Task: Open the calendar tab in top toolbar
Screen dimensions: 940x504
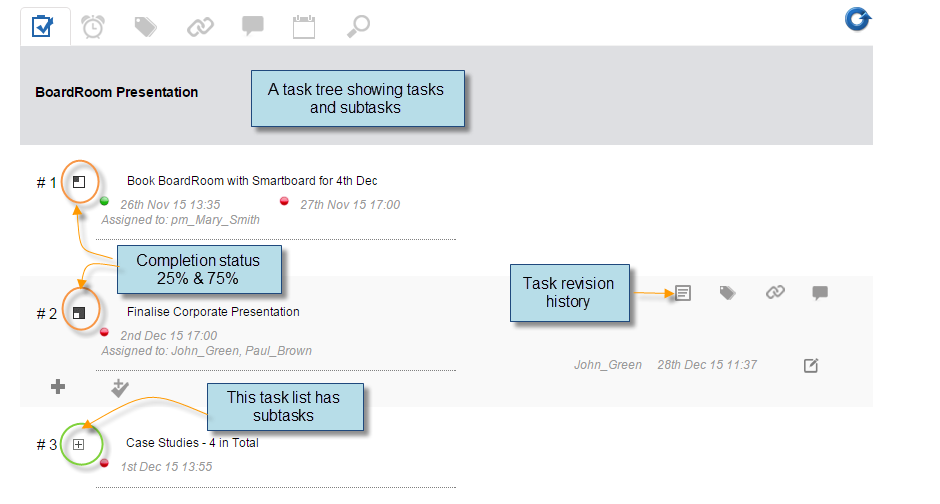Action: (304, 27)
